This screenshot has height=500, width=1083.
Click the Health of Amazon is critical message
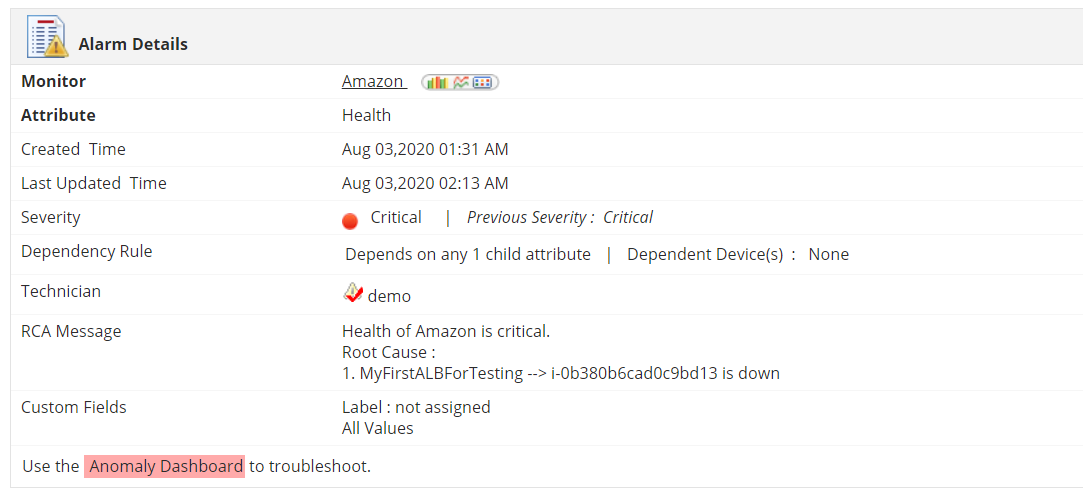[446, 331]
